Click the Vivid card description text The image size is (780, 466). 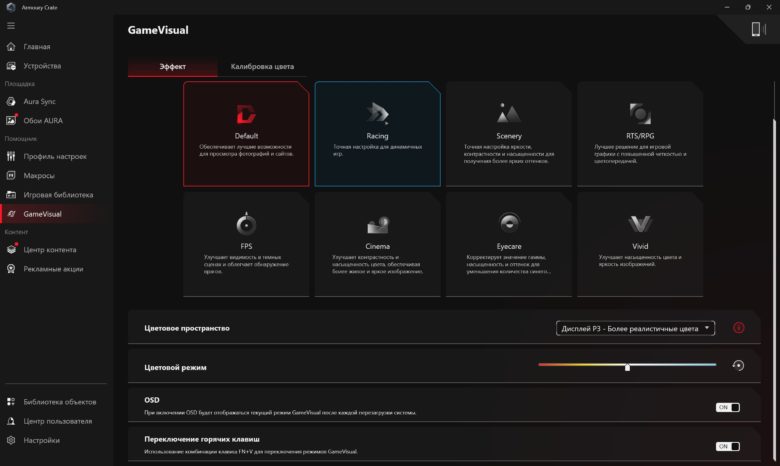click(640, 261)
